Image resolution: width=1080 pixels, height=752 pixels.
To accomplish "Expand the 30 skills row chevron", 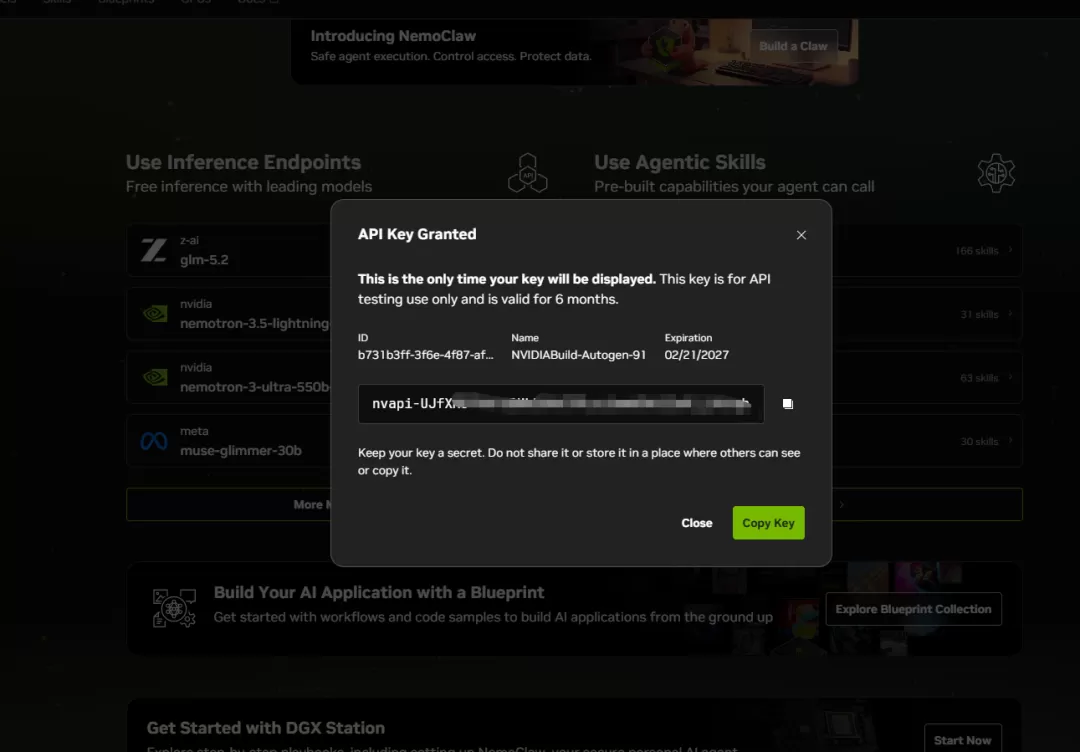I will click(1010, 441).
